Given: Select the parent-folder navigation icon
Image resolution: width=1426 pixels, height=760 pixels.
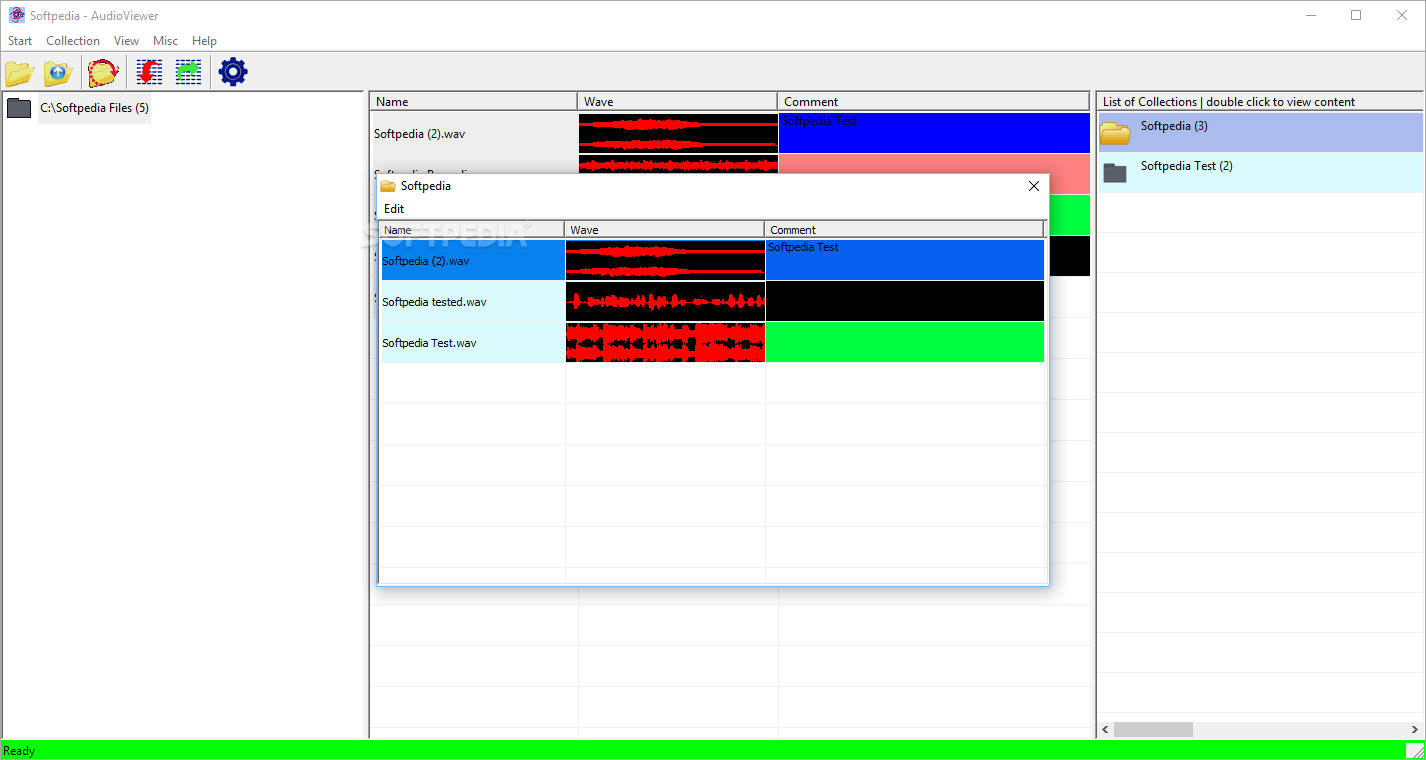Looking at the screenshot, I should point(57,71).
